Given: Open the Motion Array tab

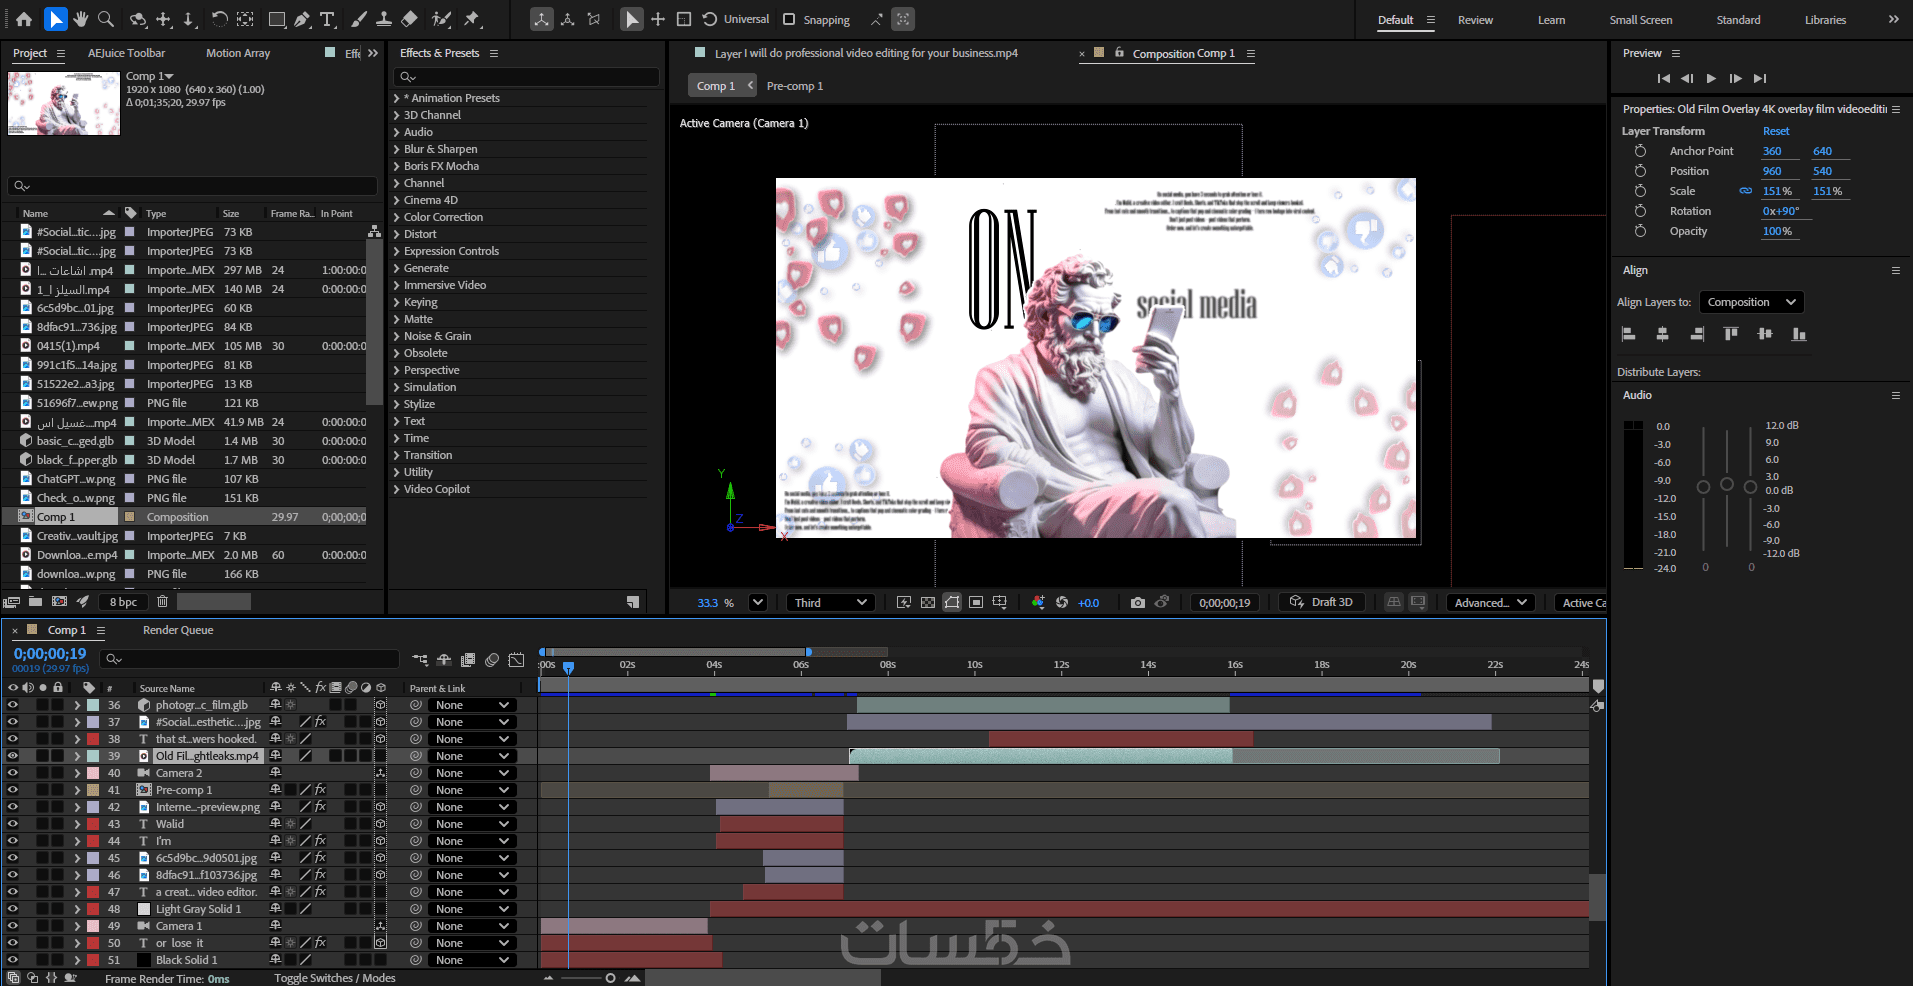Looking at the screenshot, I should [x=238, y=53].
